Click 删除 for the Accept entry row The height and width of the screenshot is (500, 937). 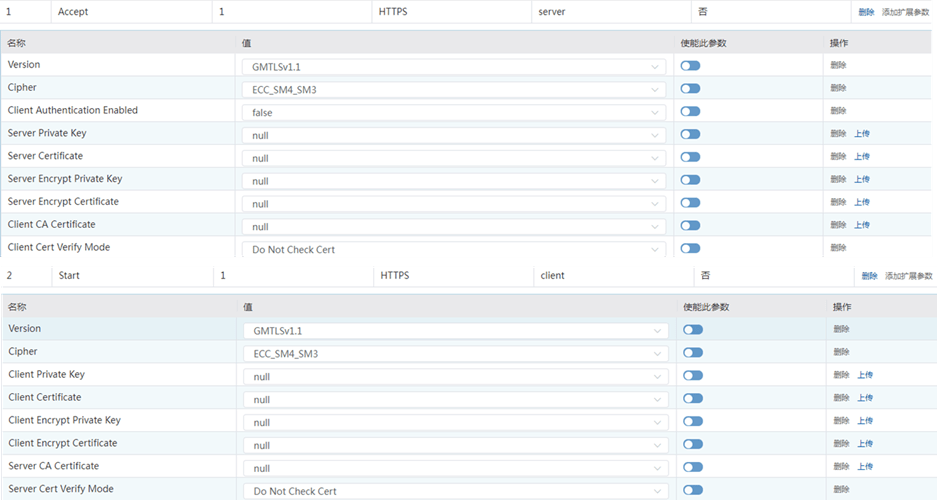click(866, 12)
